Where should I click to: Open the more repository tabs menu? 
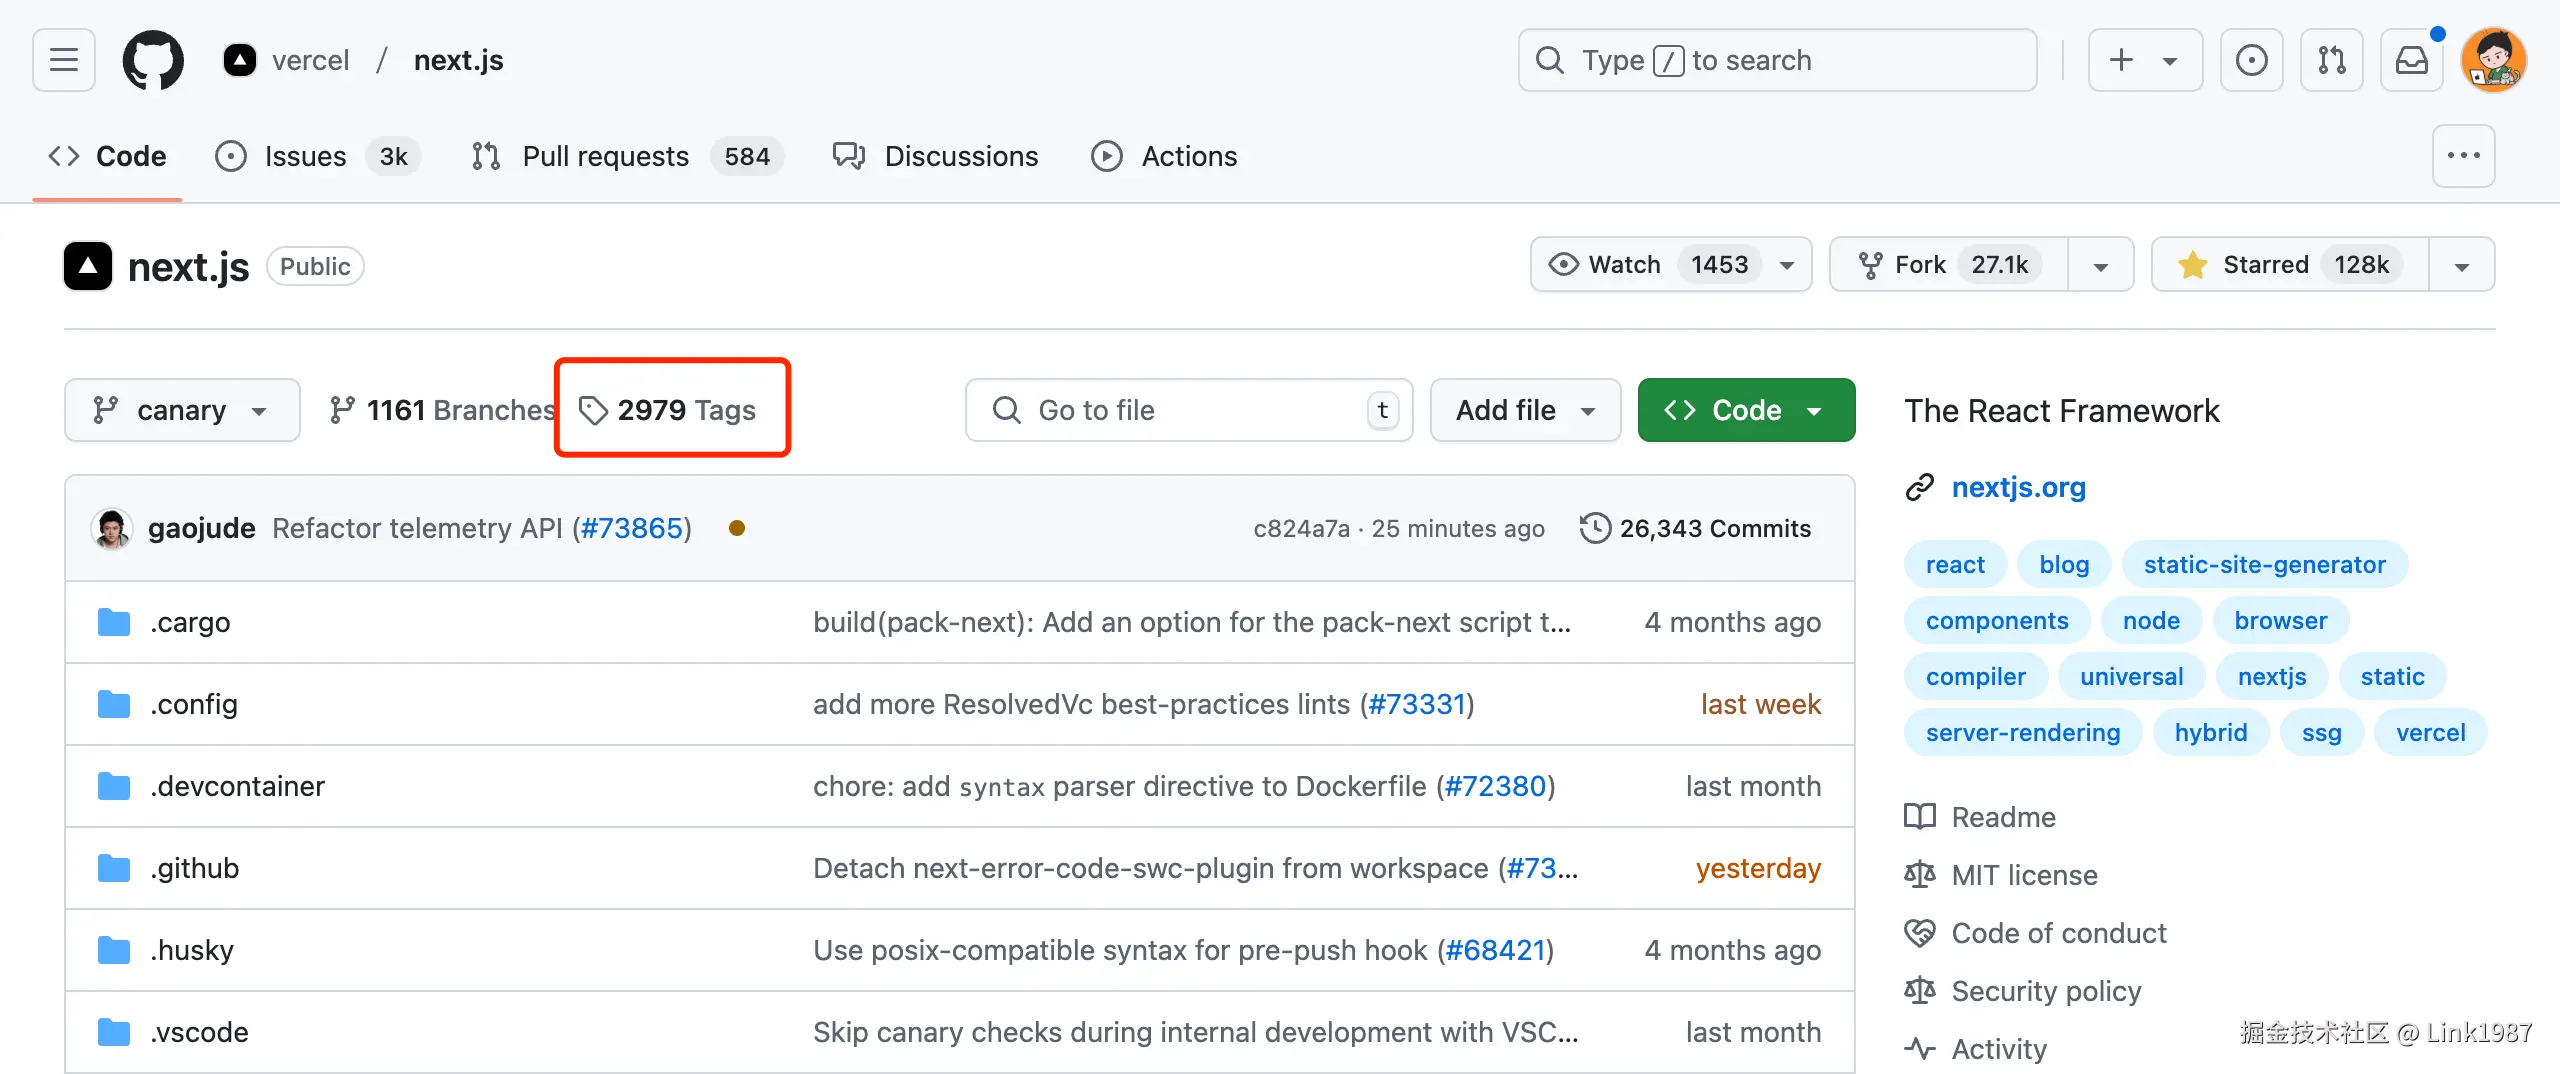pyautogui.click(x=2464, y=156)
